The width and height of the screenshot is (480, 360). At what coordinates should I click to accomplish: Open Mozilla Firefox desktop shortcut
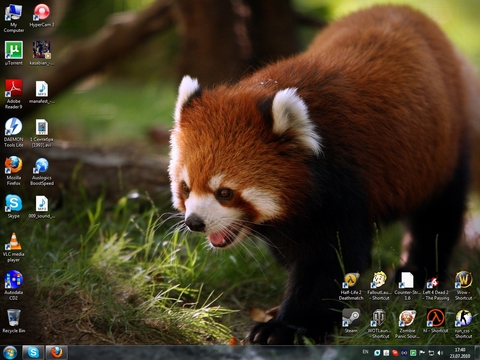click(x=14, y=171)
